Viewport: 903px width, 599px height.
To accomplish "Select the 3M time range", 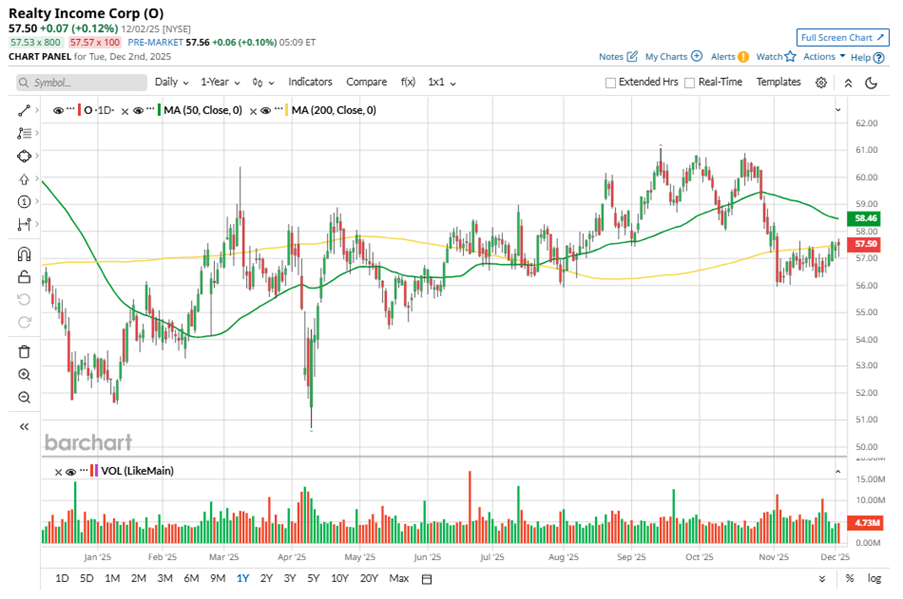I will (165, 578).
